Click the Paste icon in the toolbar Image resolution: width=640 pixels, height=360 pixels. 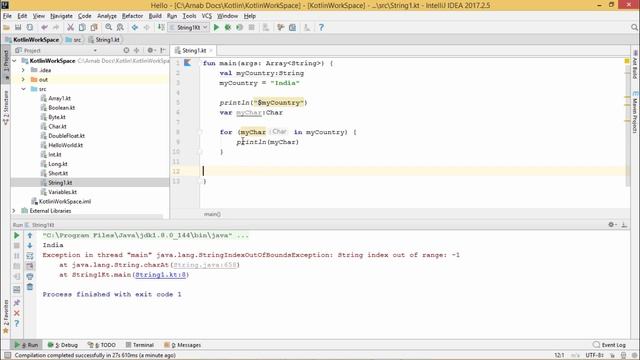(94, 27)
